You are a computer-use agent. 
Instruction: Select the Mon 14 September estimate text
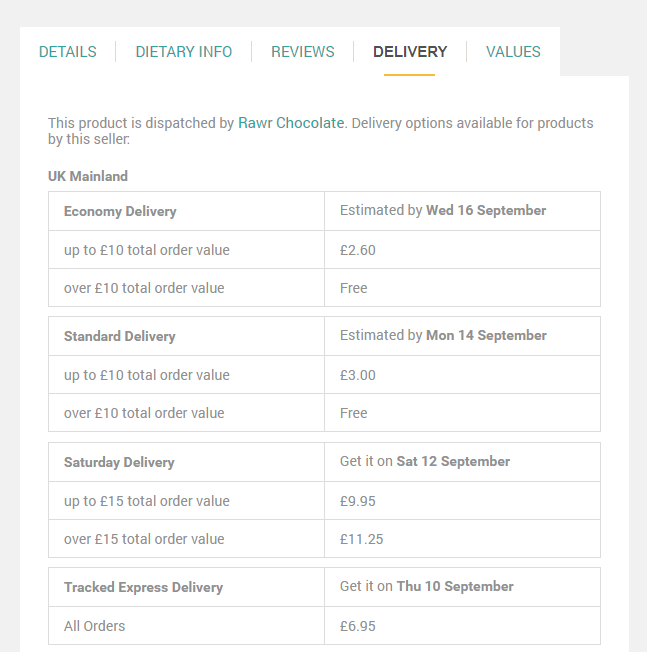[486, 335]
